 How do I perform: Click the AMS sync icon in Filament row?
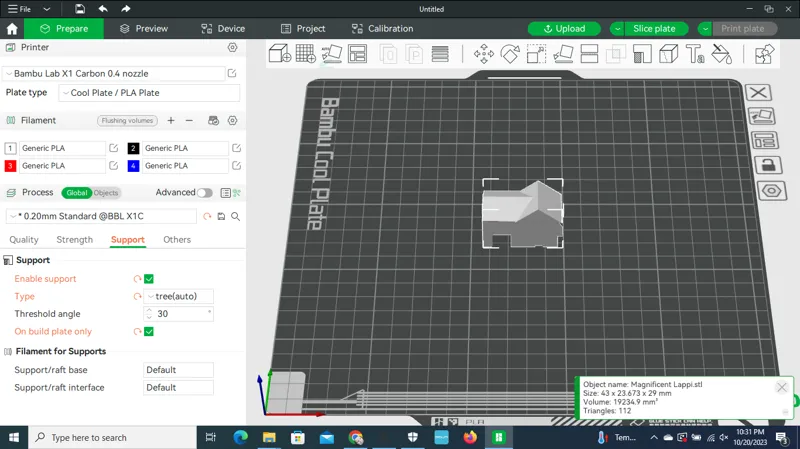click(x=214, y=120)
